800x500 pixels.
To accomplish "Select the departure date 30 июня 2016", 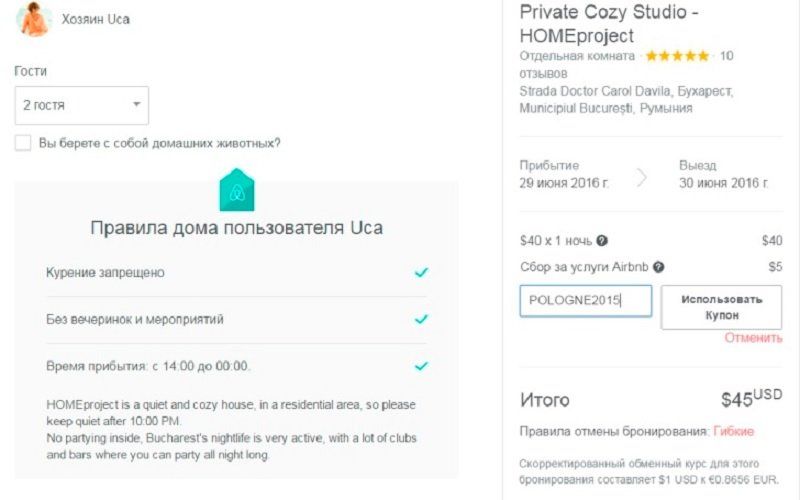I will pyautogui.click(x=724, y=183).
